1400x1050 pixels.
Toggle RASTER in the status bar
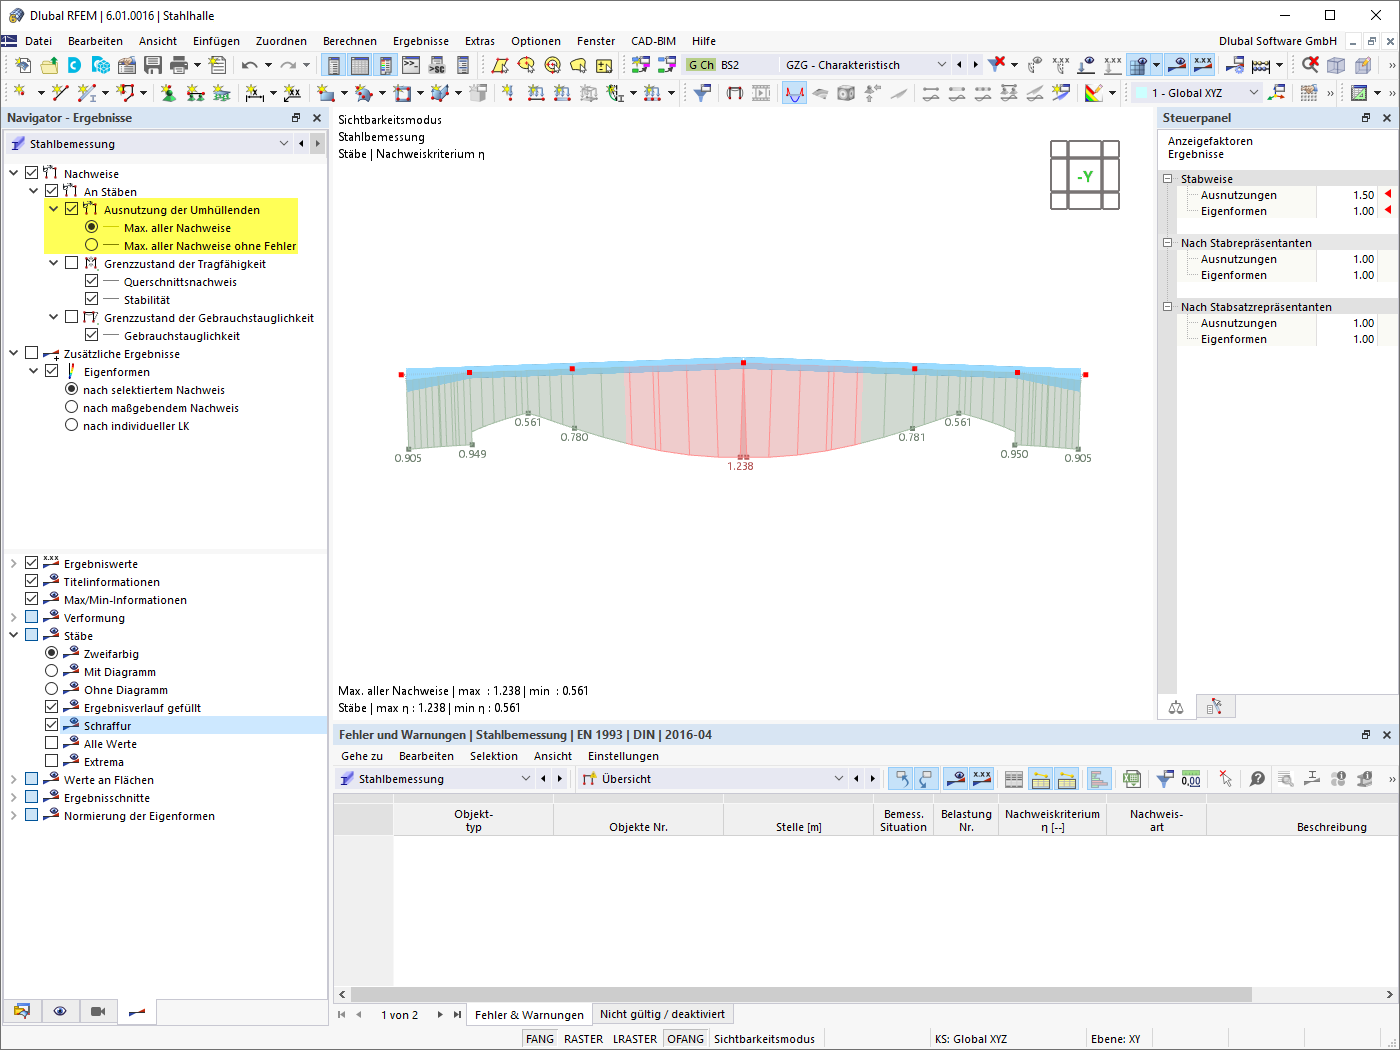pyautogui.click(x=583, y=1039)
